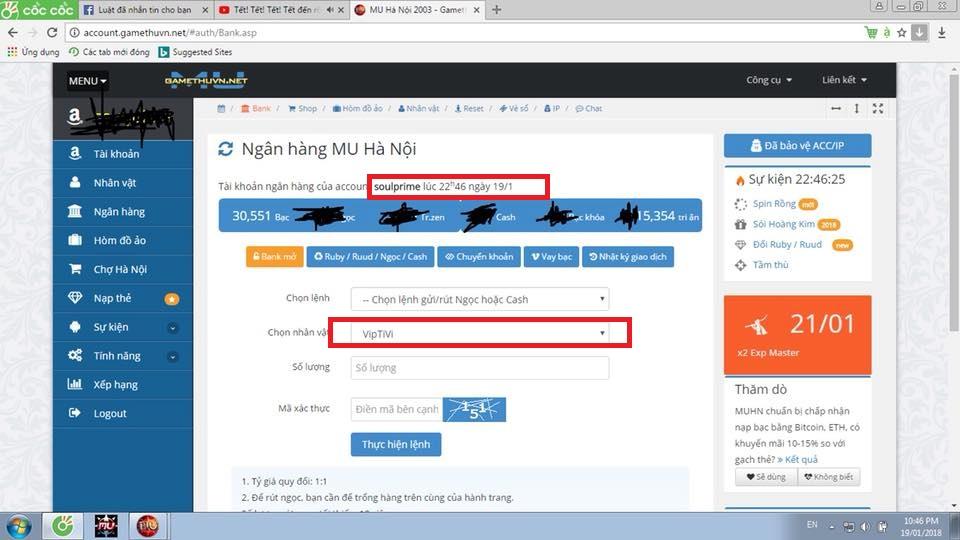Viewport: 960px width, 540px height.
Task: Vote Không biết in the poll
Action: point(829,477)
